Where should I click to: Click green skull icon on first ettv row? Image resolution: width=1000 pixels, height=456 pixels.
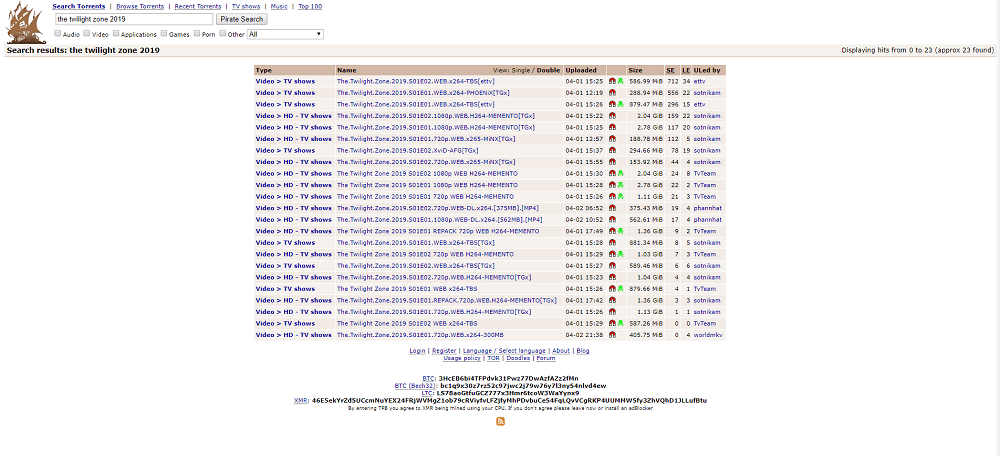click(x=620, y=81)
